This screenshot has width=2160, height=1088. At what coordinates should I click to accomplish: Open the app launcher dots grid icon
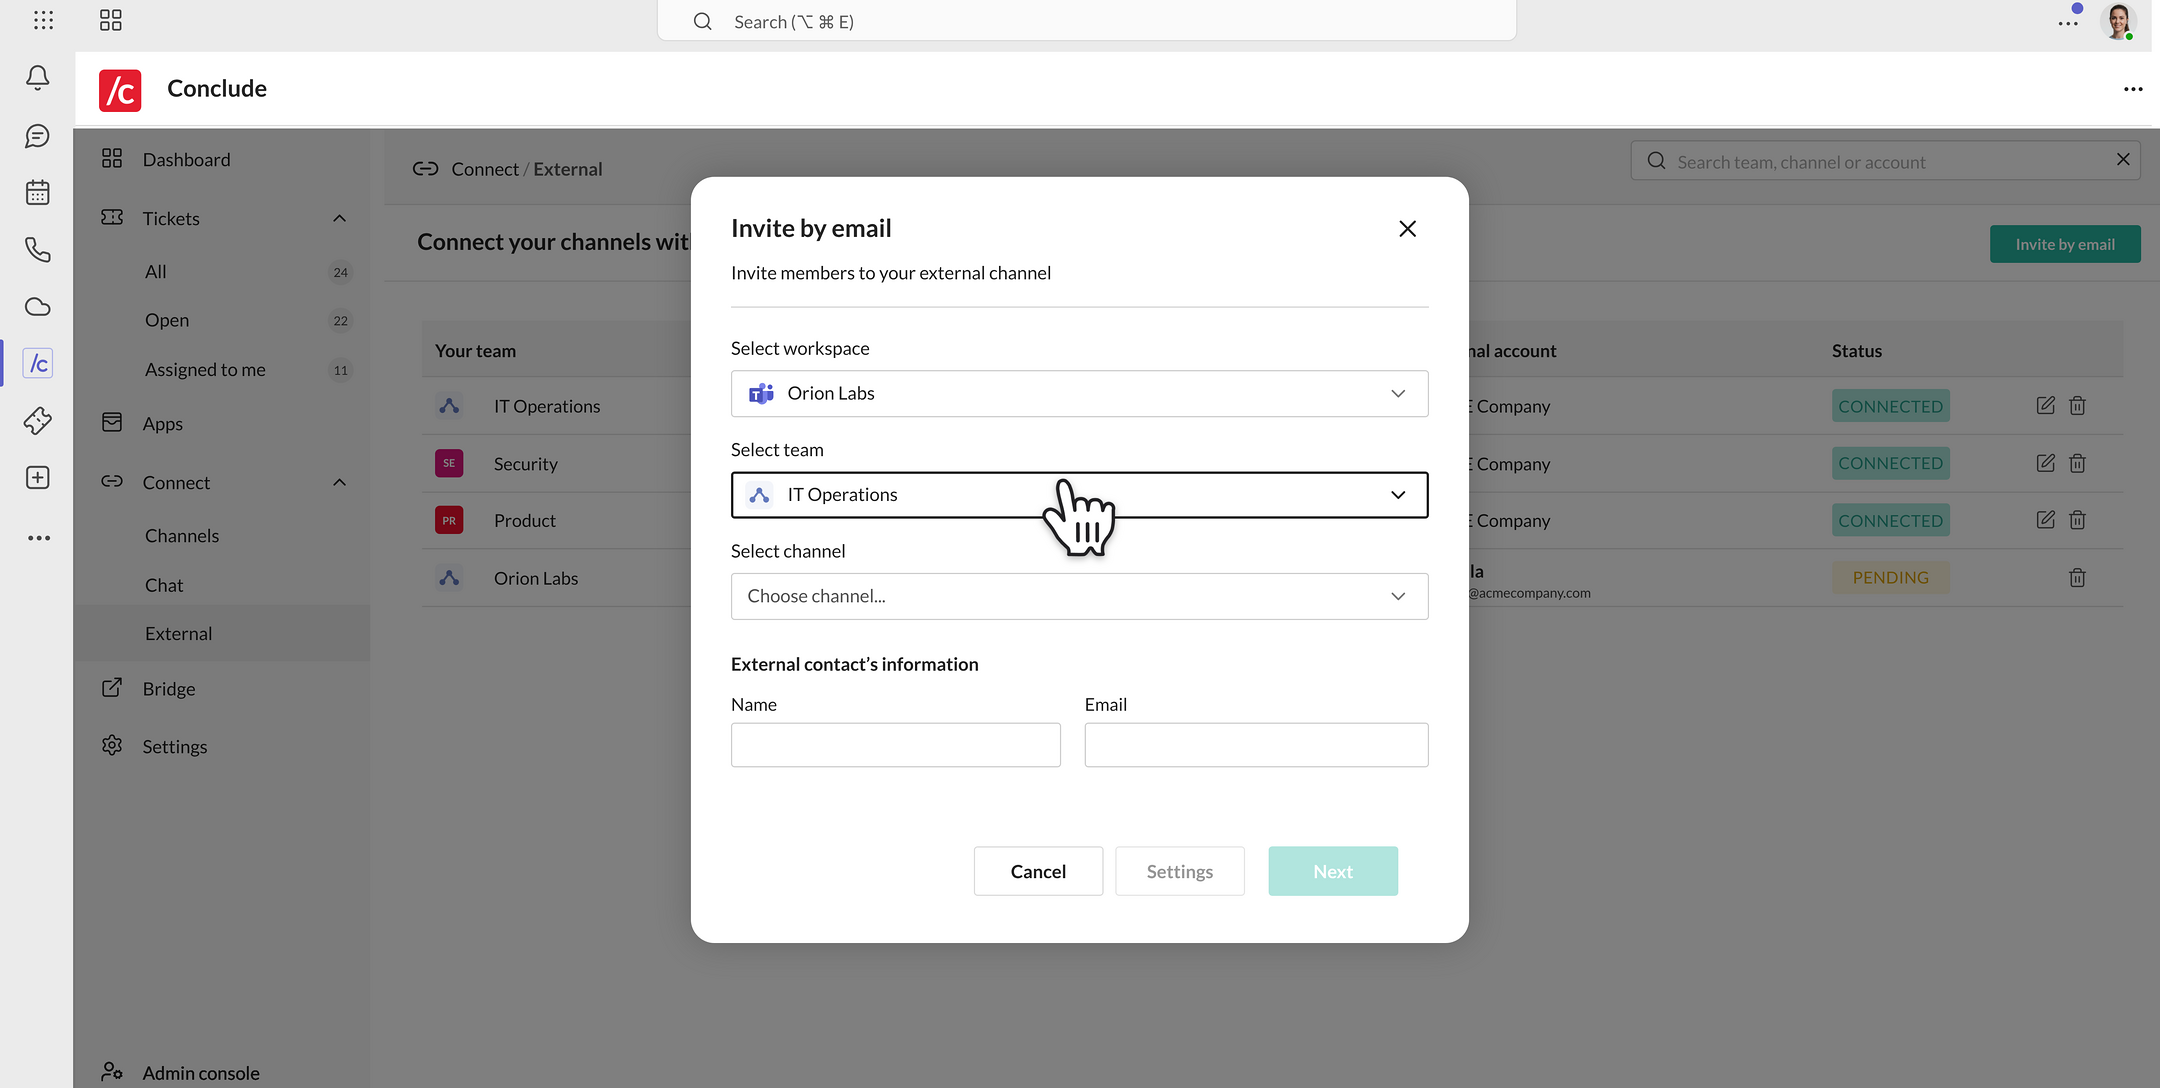[x=43, y=20]
